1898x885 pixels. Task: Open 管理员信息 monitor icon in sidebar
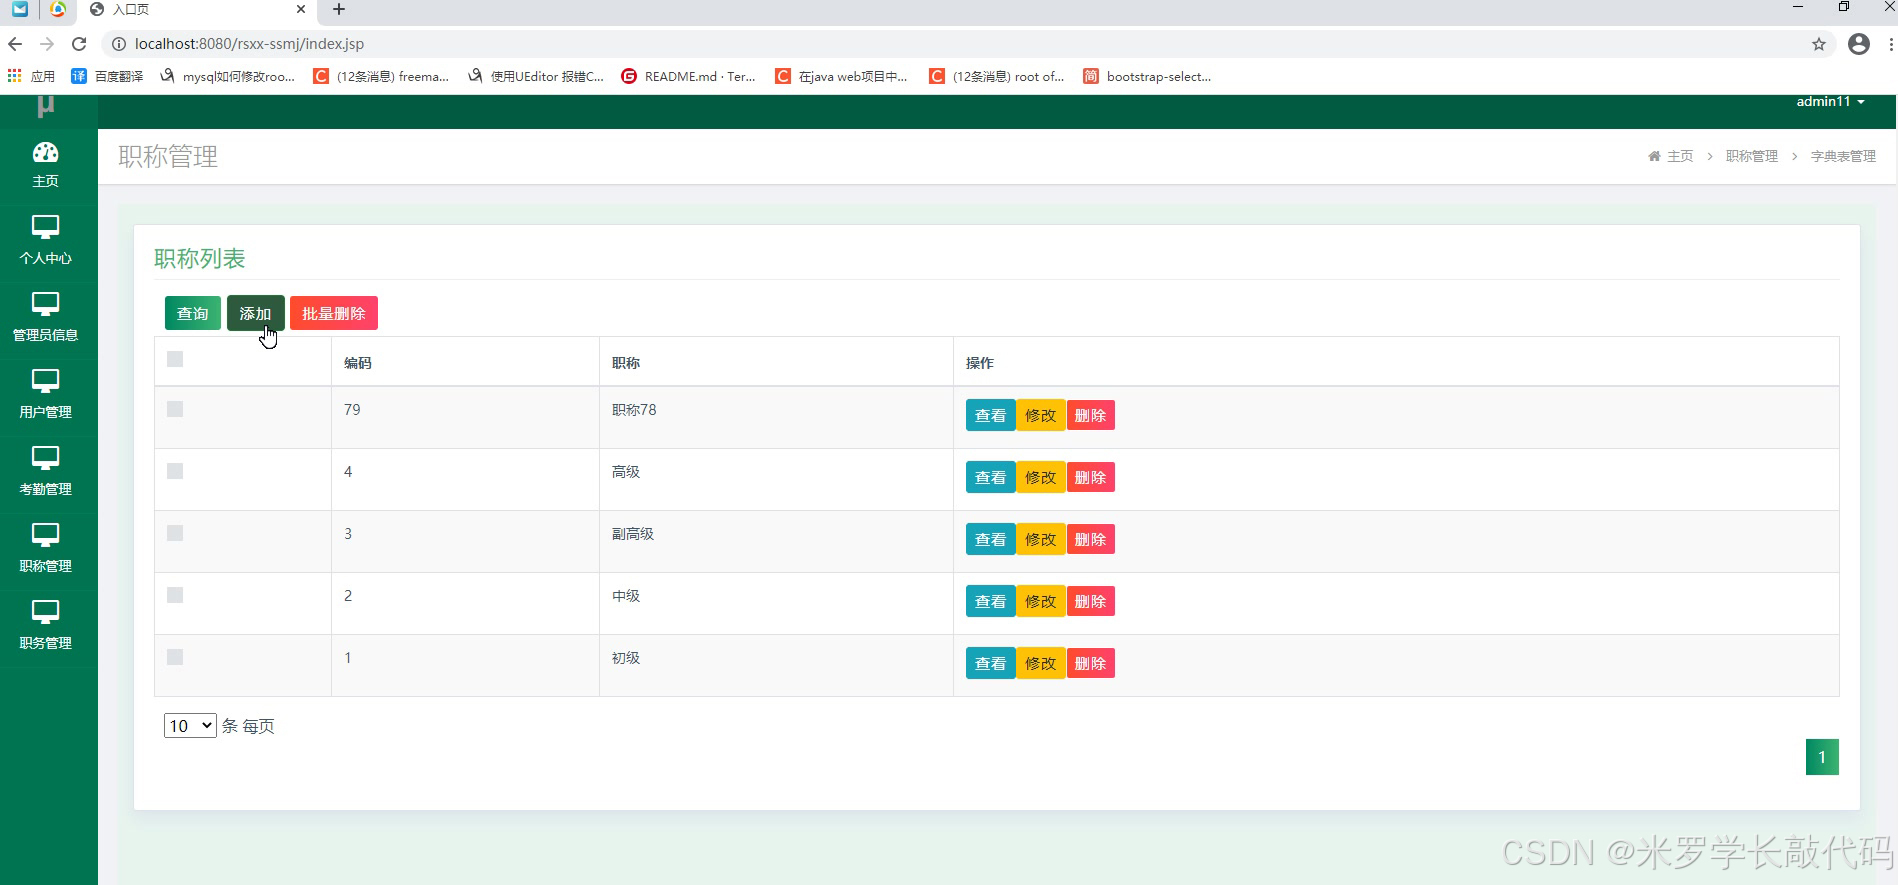(x=45, y=304)
